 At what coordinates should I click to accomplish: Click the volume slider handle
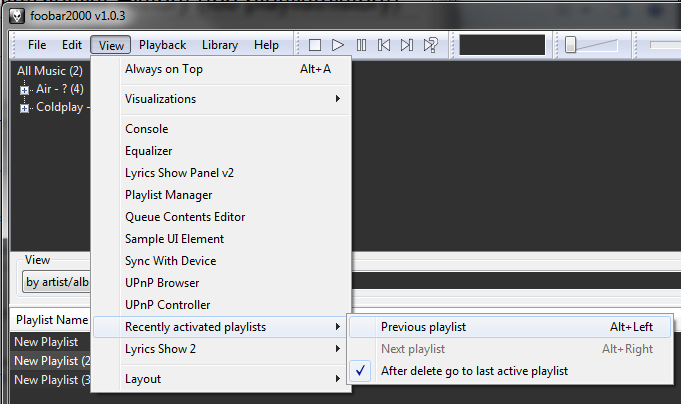[x=570, y=45]
